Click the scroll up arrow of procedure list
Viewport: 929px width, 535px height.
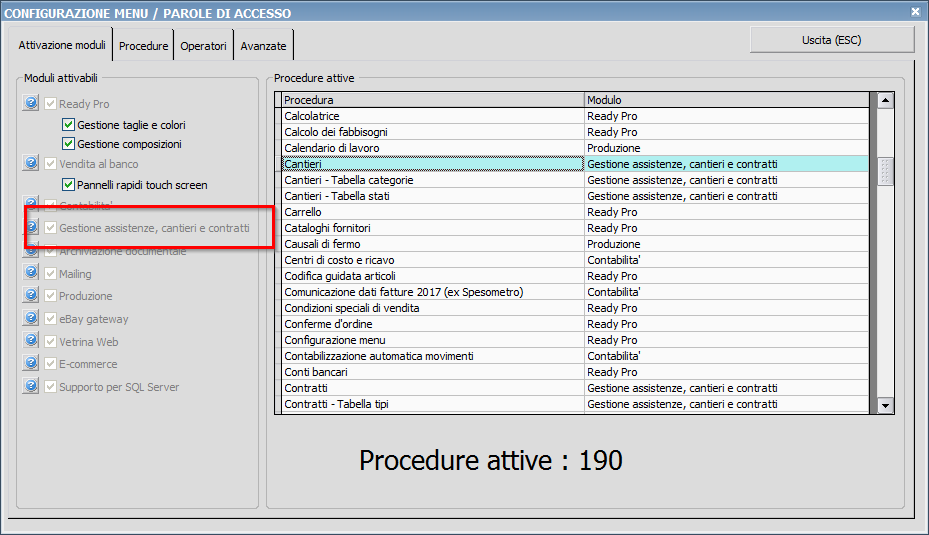pos(885,100)
